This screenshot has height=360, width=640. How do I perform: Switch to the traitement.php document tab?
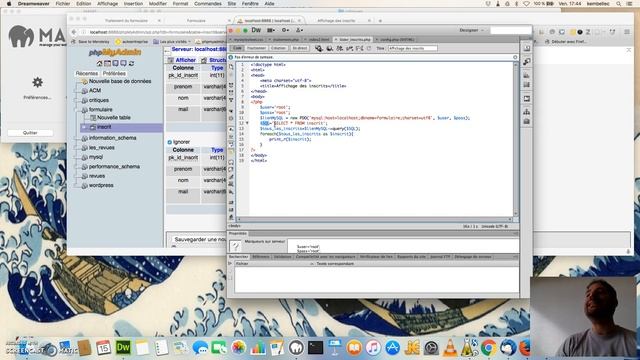tap(286, 40)
